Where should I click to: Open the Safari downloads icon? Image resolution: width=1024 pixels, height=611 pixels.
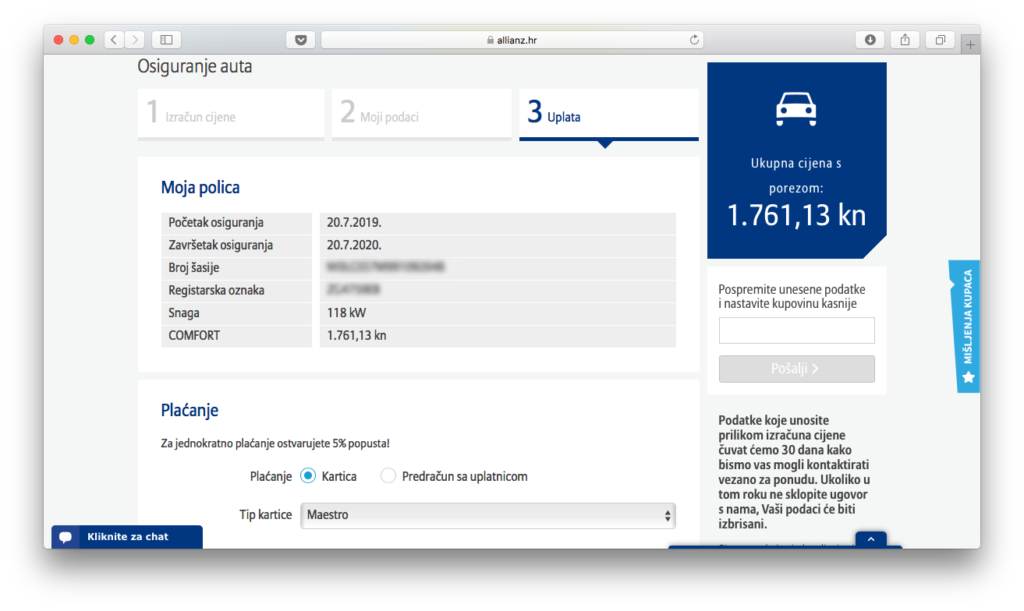click(x=870, y=40)
